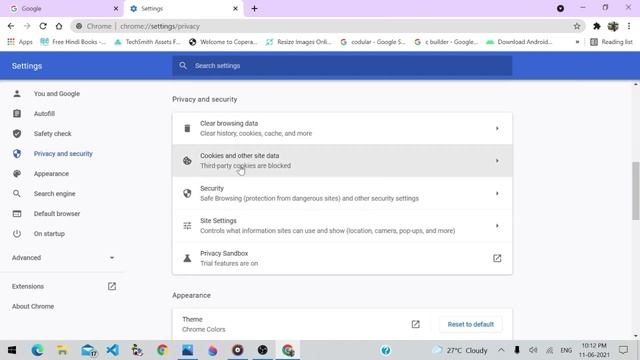Viewport: 640px width, 360px height.
Task: Open On startup section
Action: click(49, 233)
